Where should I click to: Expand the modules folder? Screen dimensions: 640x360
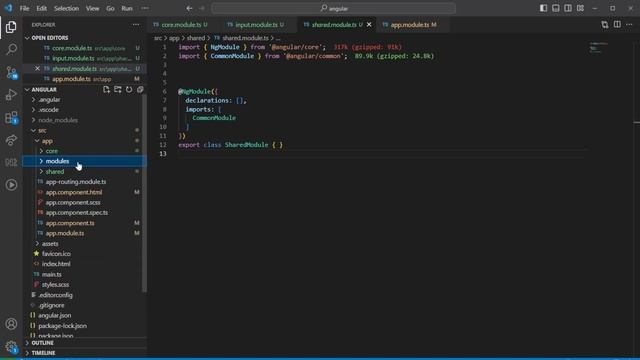point(57,161)
